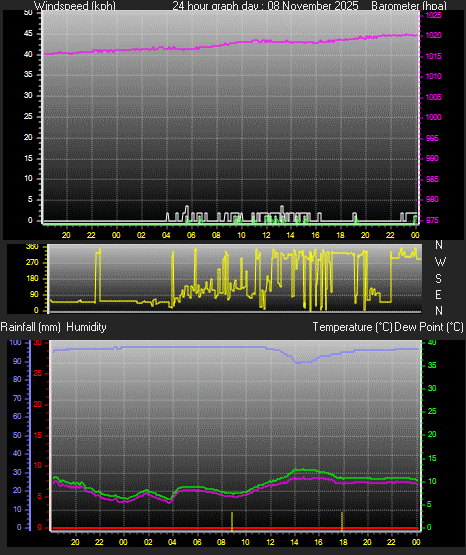Click the green 15 temperature axis value
466x555 pixels.
pyautogui.click(x=432, y=458)
